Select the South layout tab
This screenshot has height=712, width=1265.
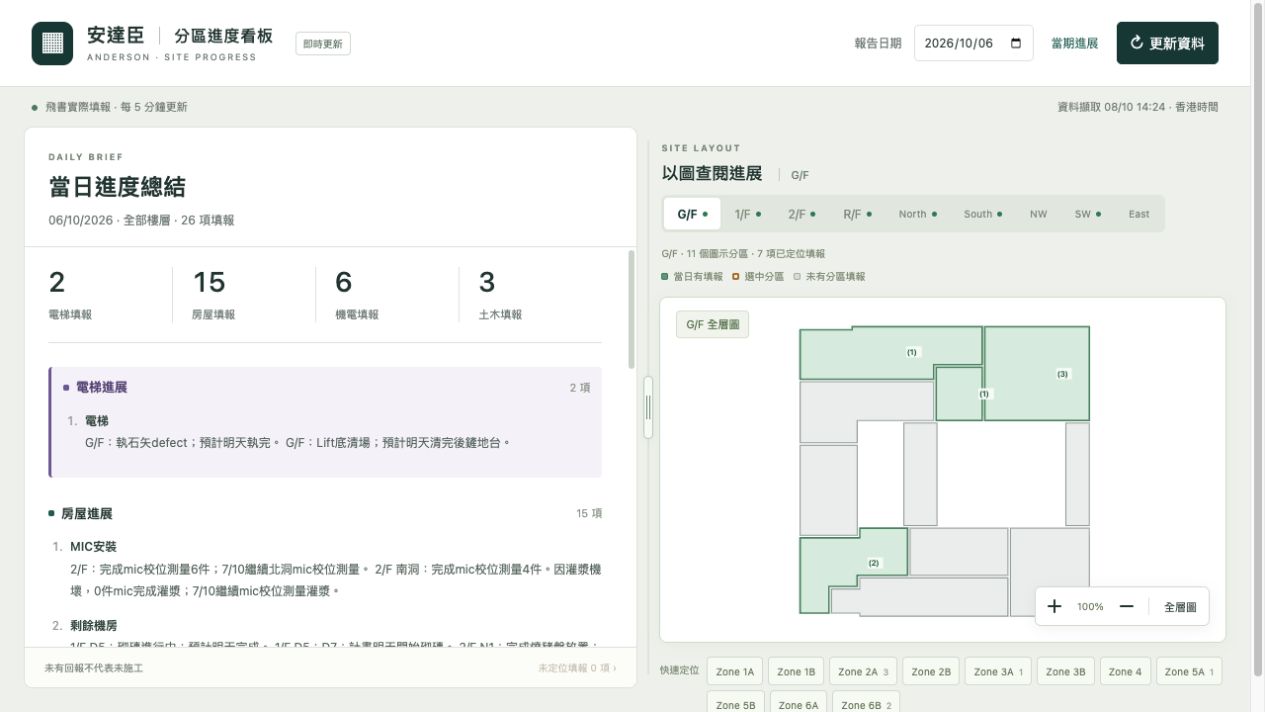pos(983,214)
